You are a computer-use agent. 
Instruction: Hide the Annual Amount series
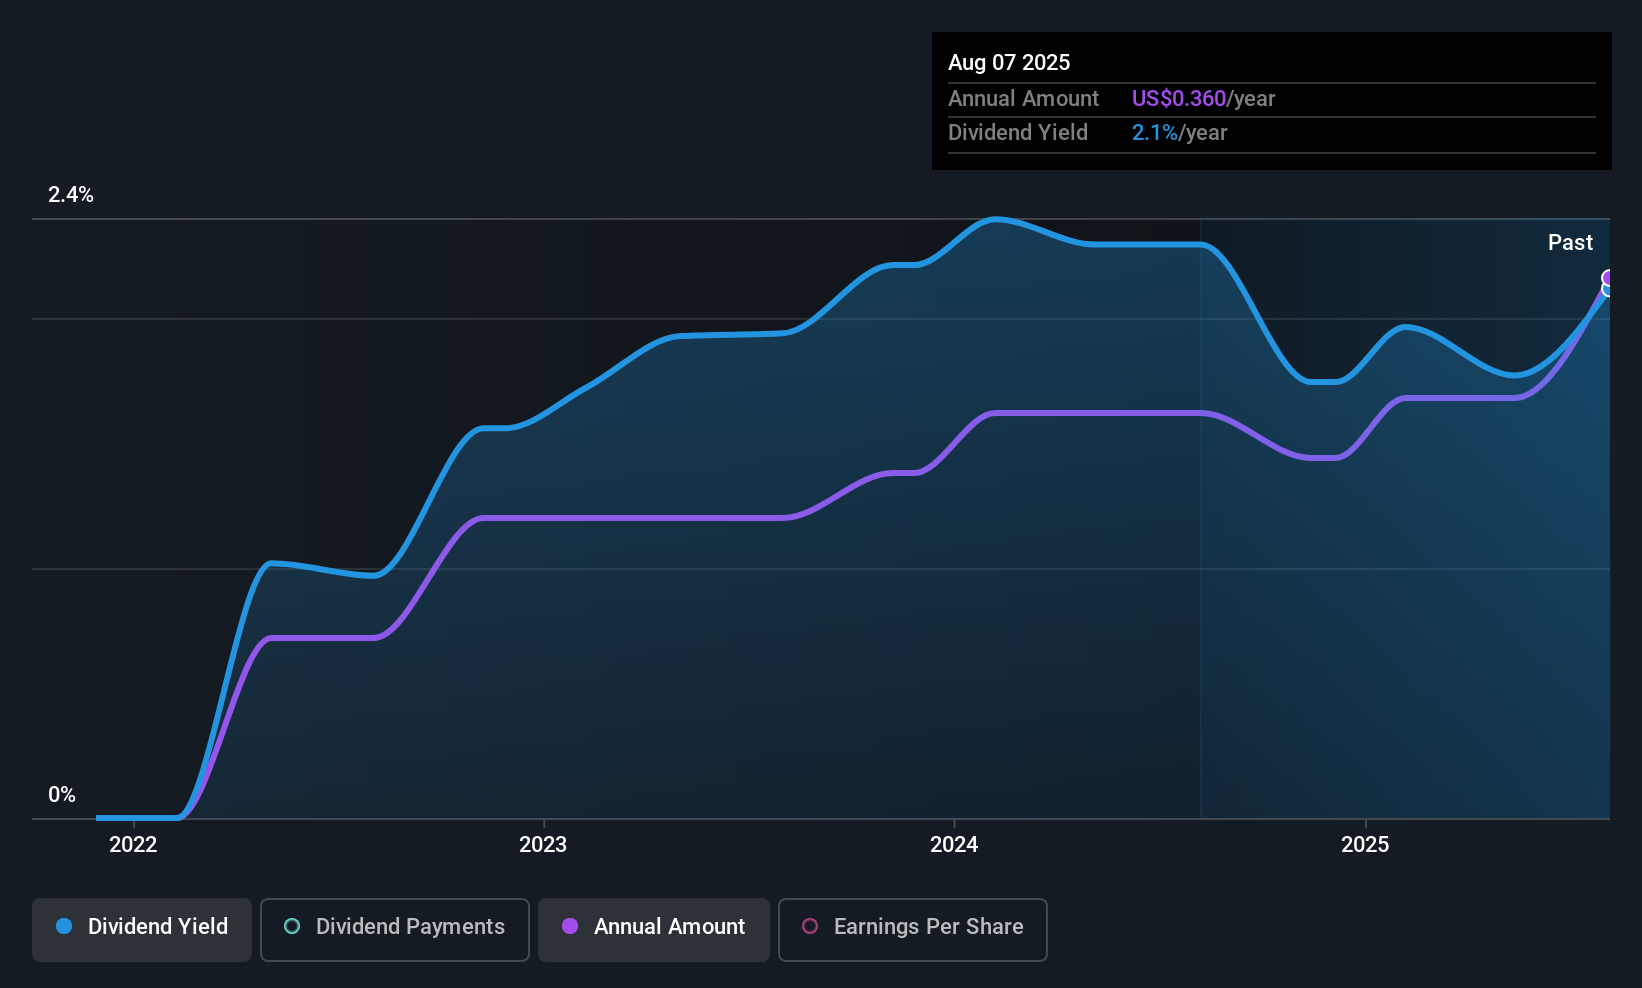pos(654,929)
